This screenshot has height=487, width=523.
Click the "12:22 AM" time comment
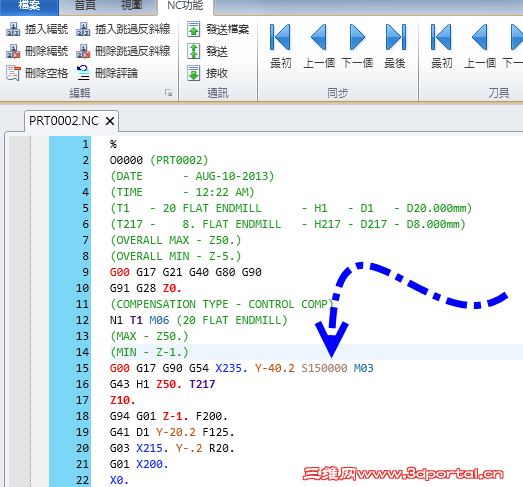click(222, 192)
